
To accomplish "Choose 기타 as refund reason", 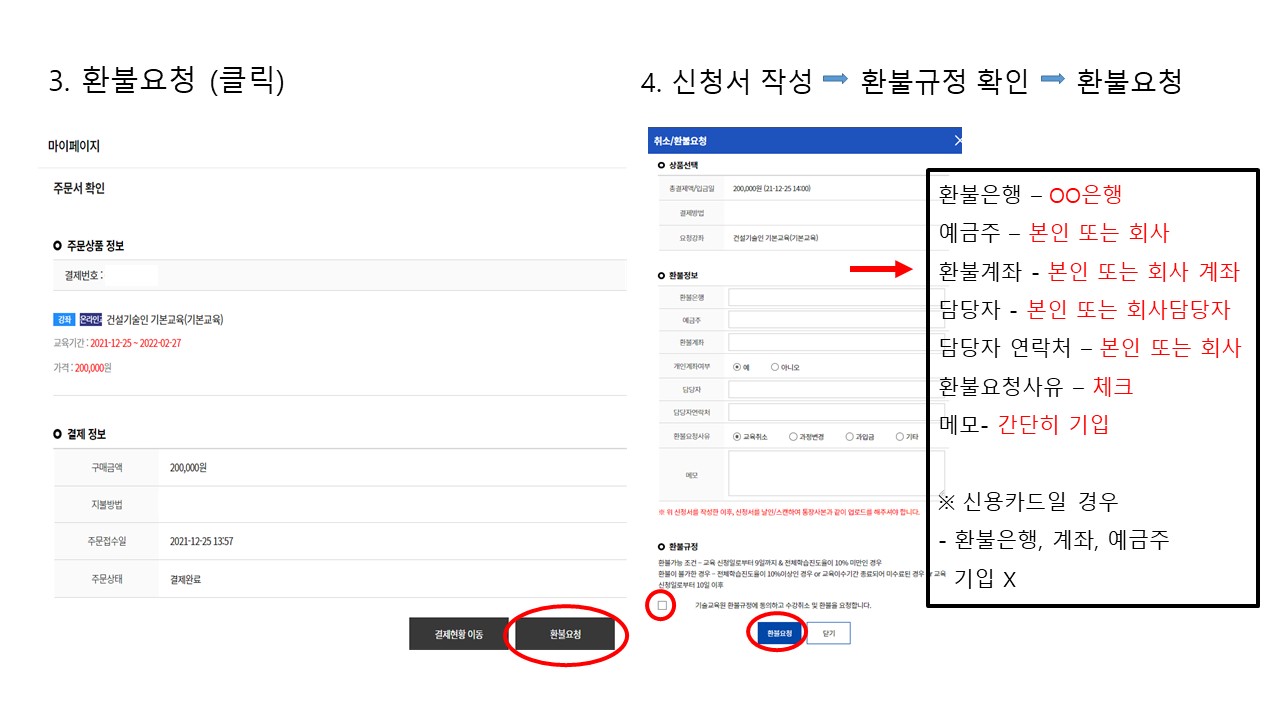I will (x=900, y=436).
